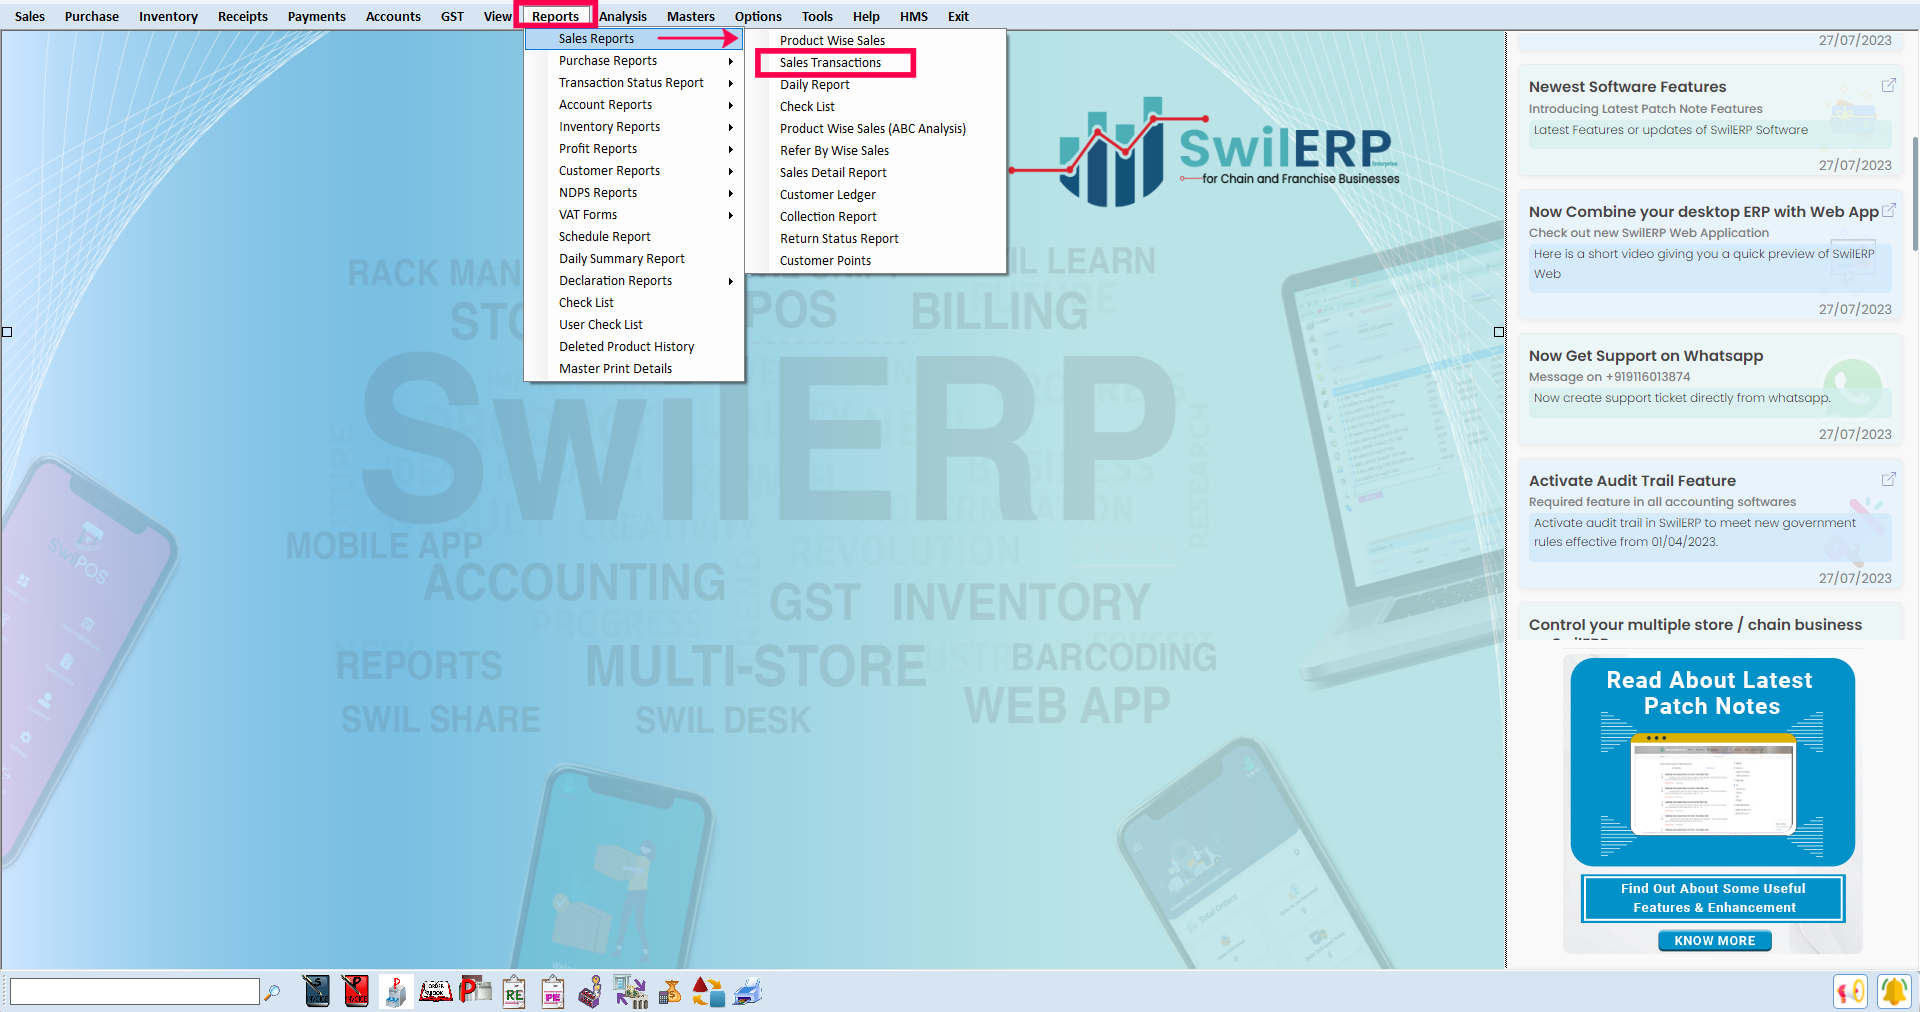Viewport: 1920px width, 1012px height.
Task: Expand the Sales Reports submenu
Action: (634, 39)
